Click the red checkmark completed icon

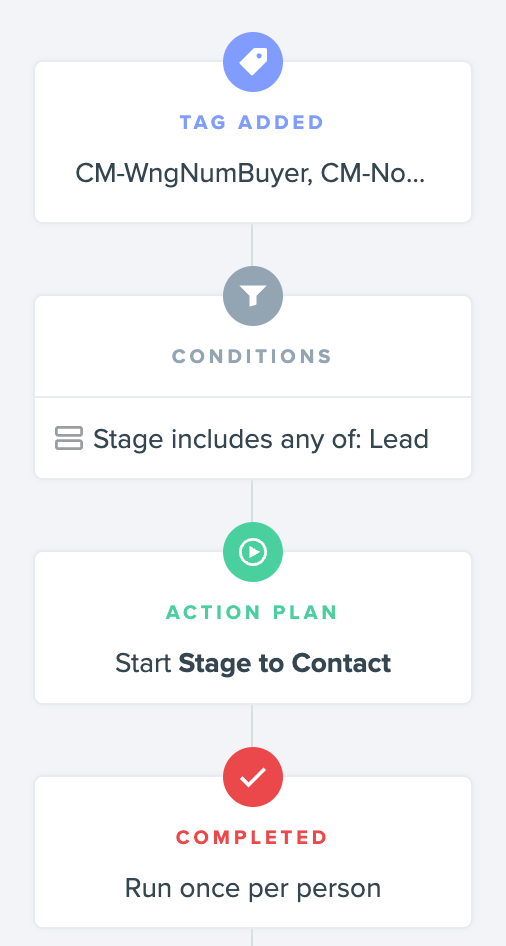pos(253,776)
